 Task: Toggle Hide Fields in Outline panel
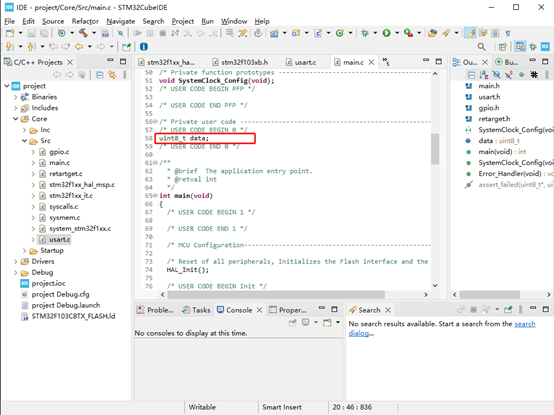(496, 75)
